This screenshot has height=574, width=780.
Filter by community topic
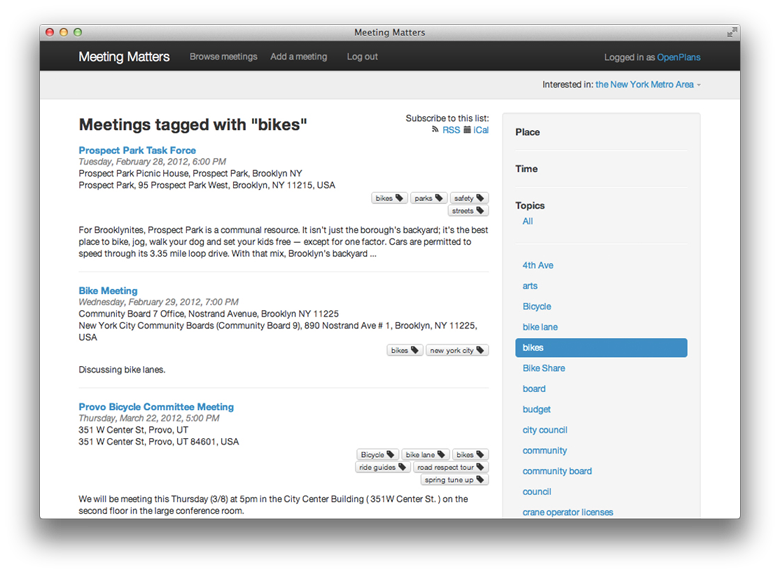click(x=545, y=451)
